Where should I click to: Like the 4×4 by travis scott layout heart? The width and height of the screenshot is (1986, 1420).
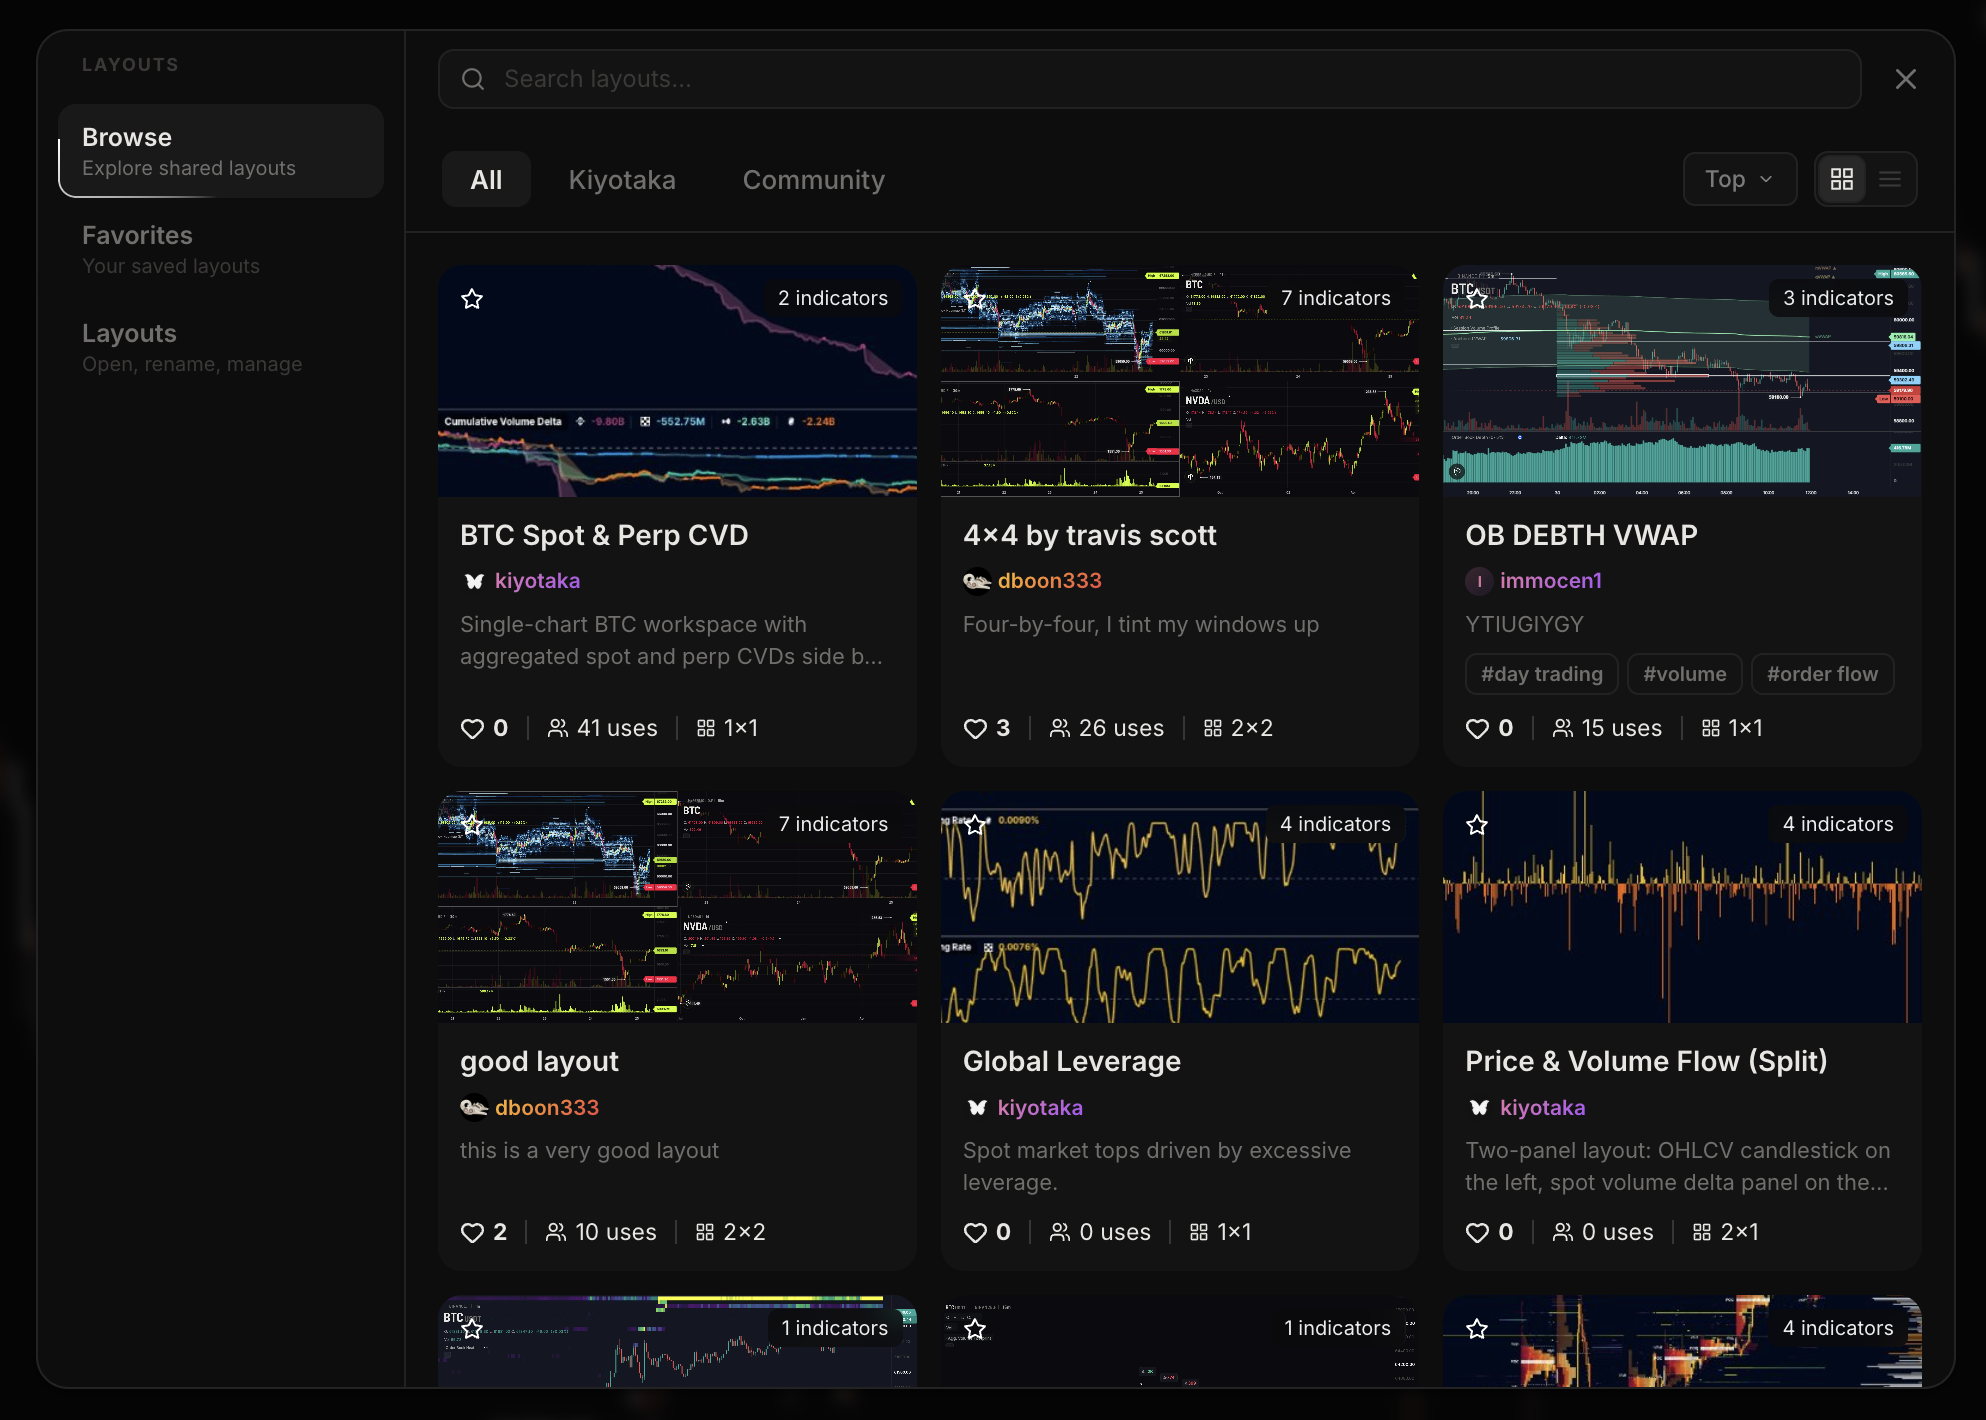pos(975,729)
